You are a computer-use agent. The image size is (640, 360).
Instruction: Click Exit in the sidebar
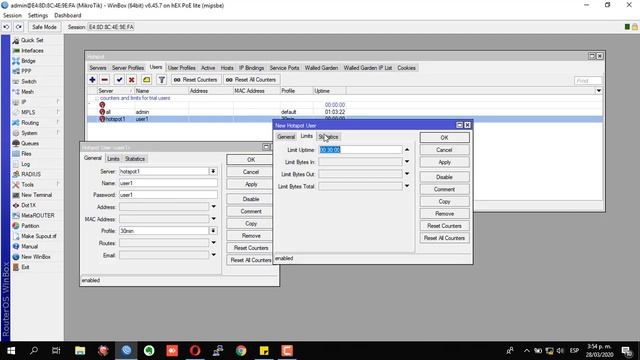coord(25,267)
